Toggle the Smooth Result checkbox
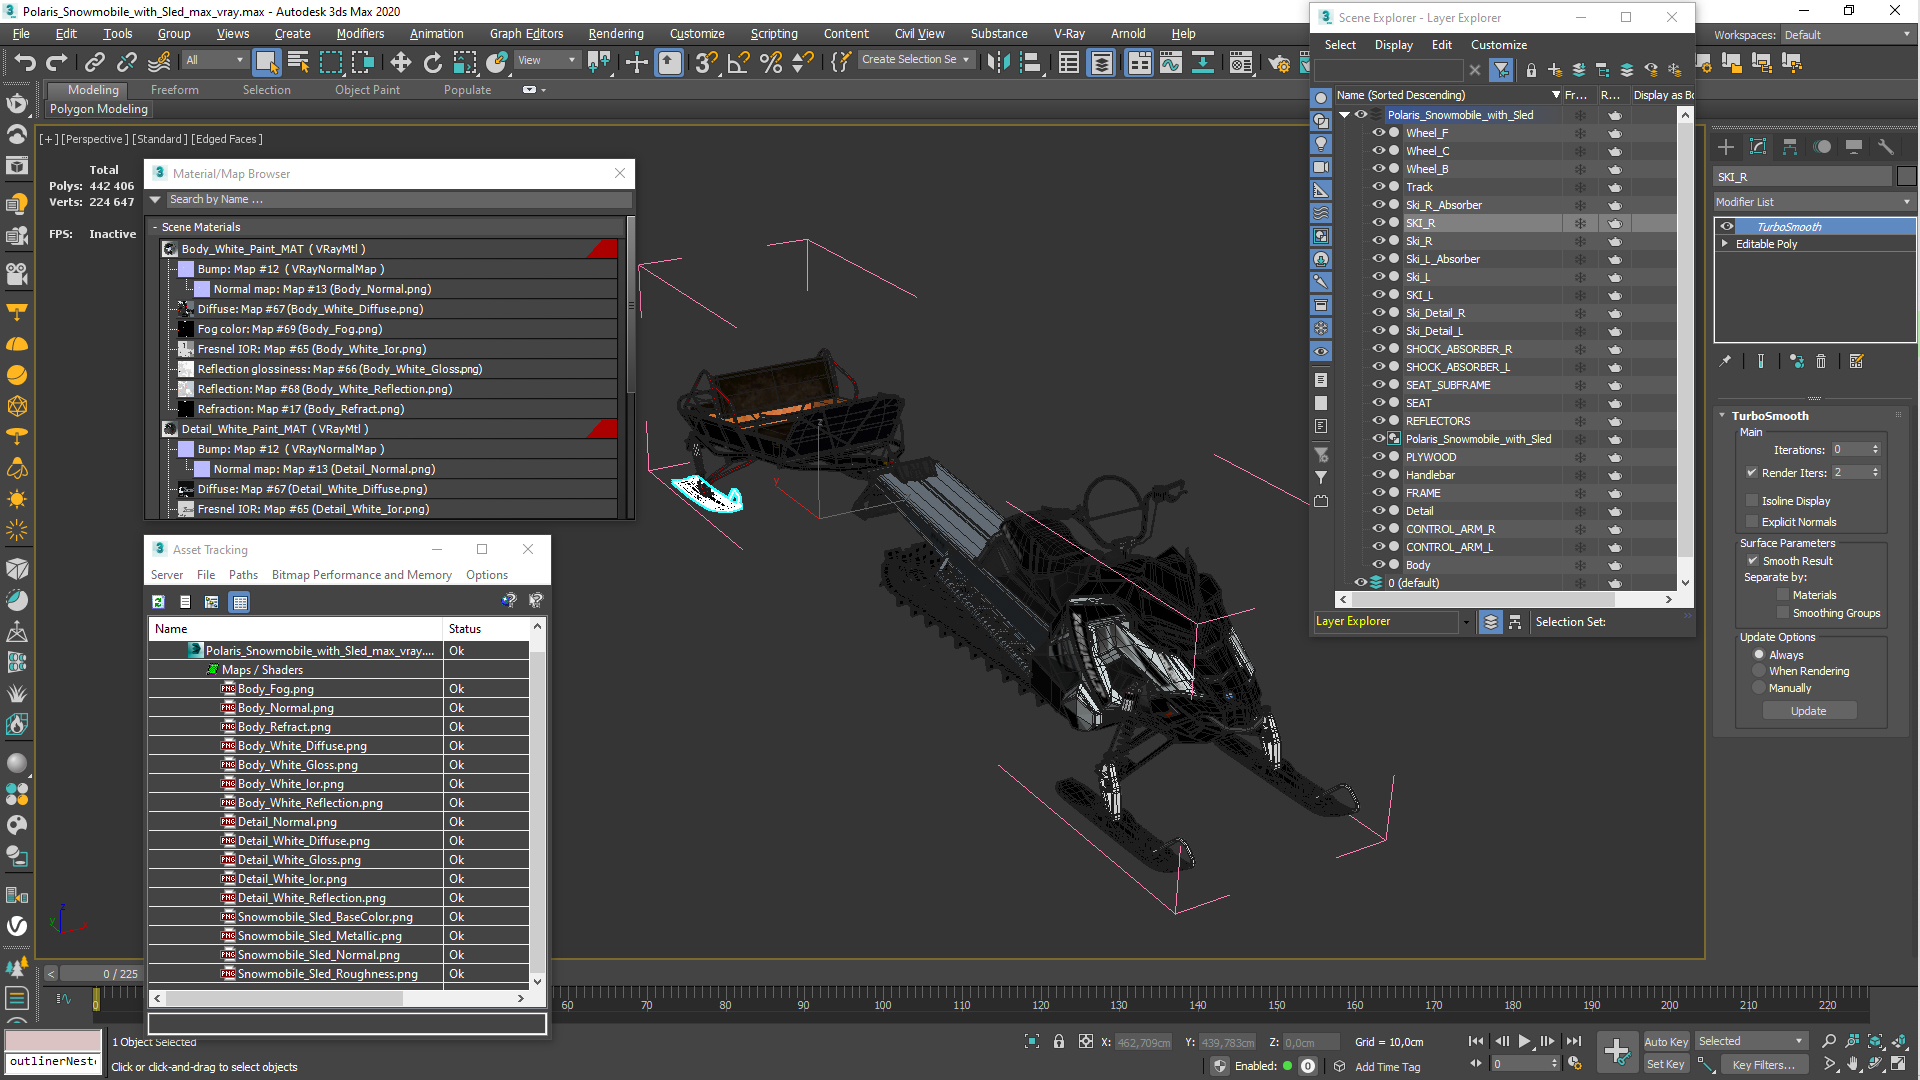 point(1753,561)
